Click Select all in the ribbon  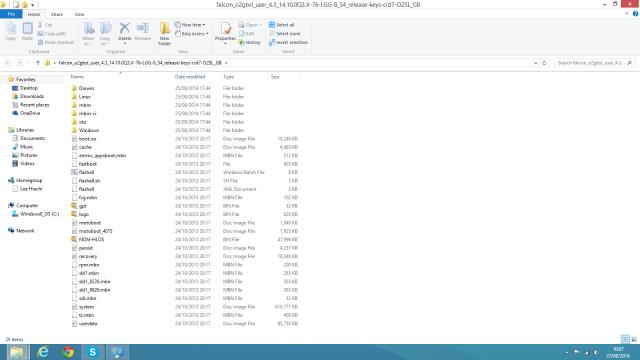tap(282, 25)
